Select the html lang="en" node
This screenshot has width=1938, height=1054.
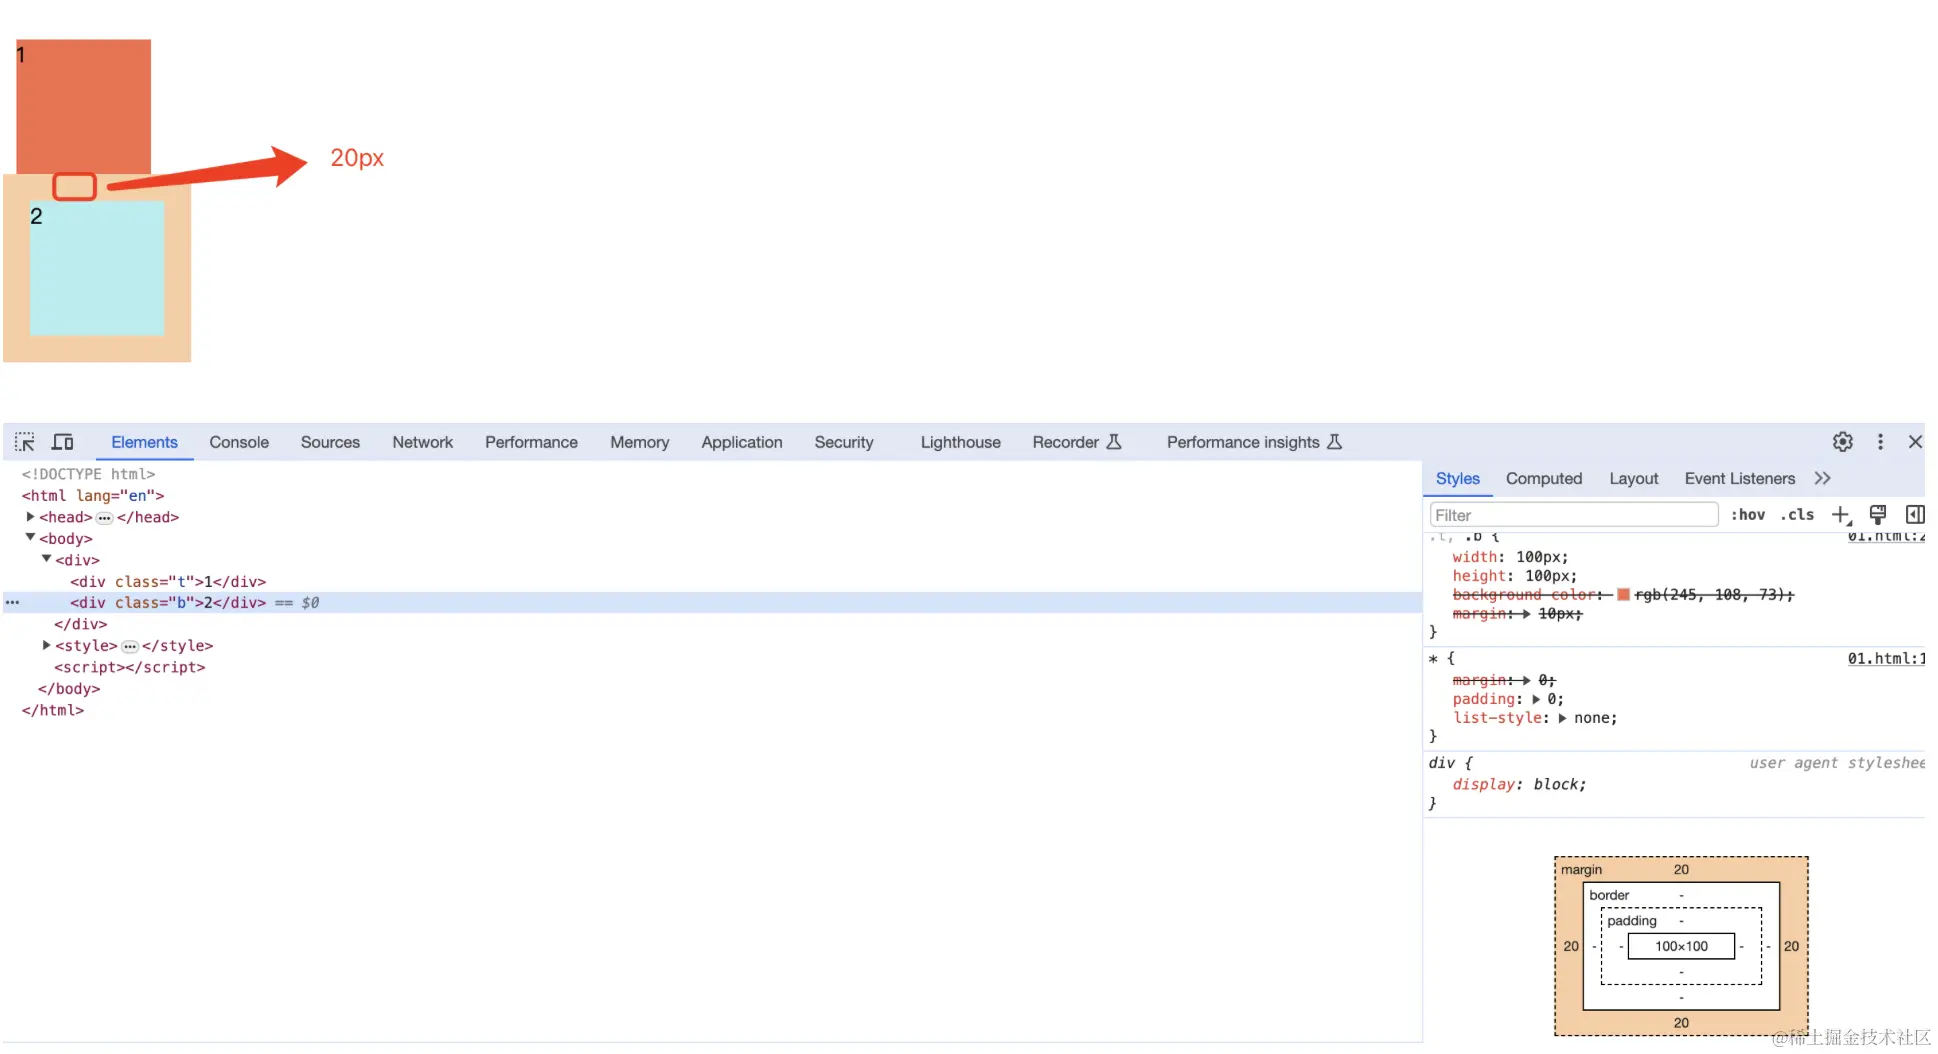(93, 495)
